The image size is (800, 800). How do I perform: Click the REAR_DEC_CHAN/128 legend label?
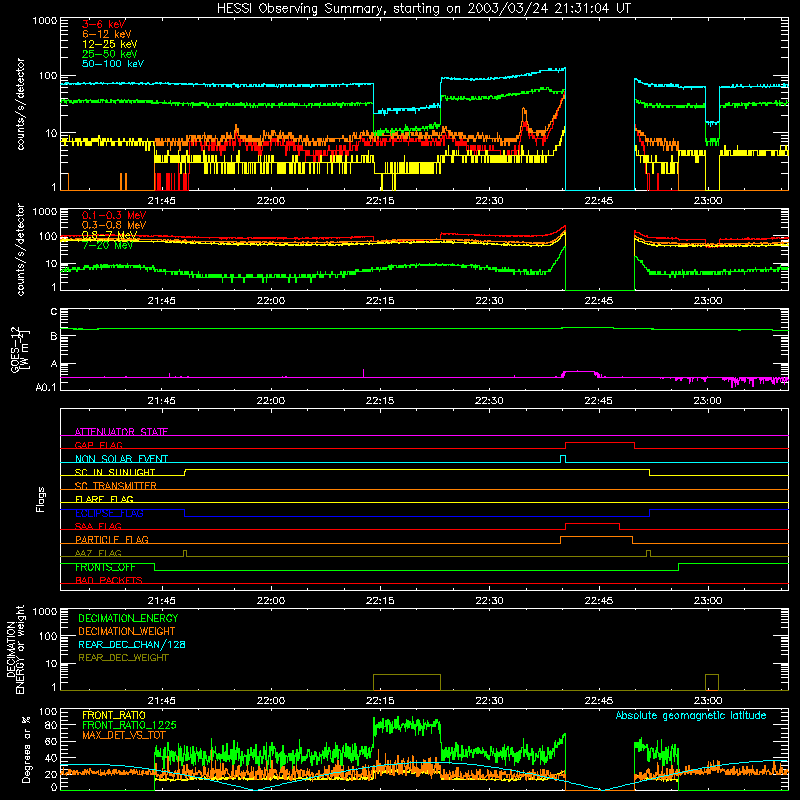coord(132,644)
